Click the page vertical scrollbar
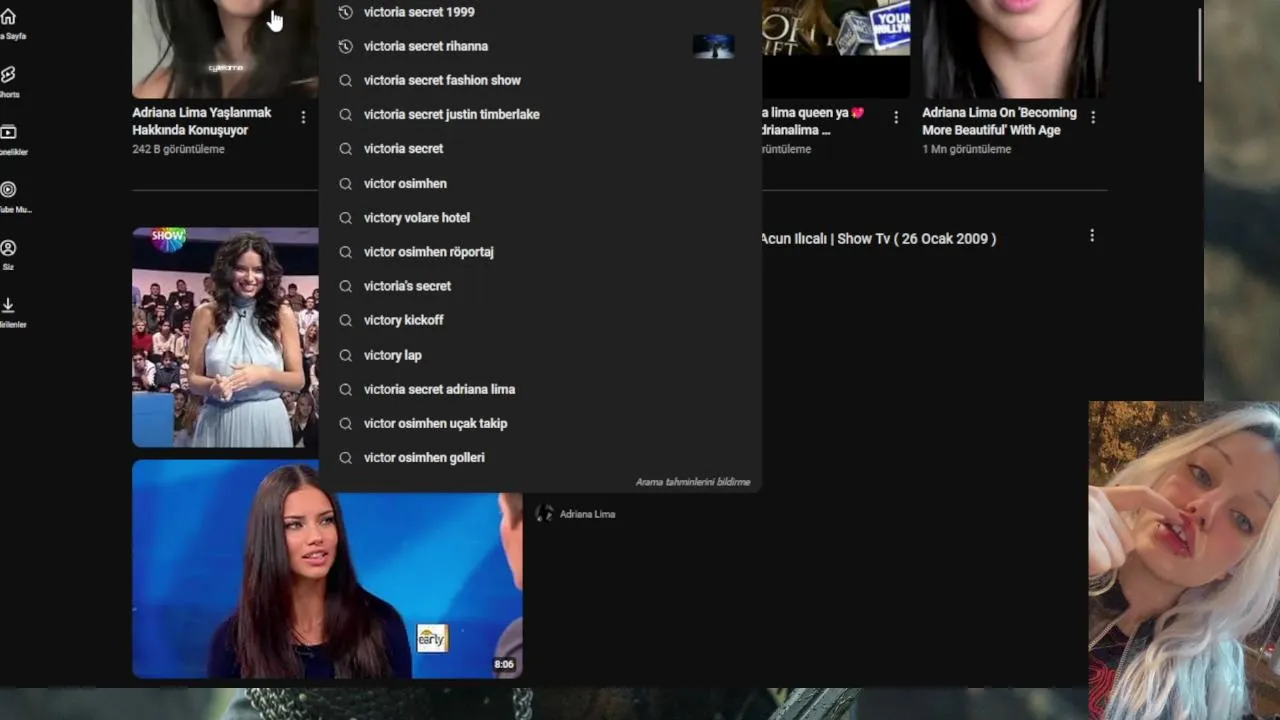1280x720 pixels. (x=1200, y=45)
